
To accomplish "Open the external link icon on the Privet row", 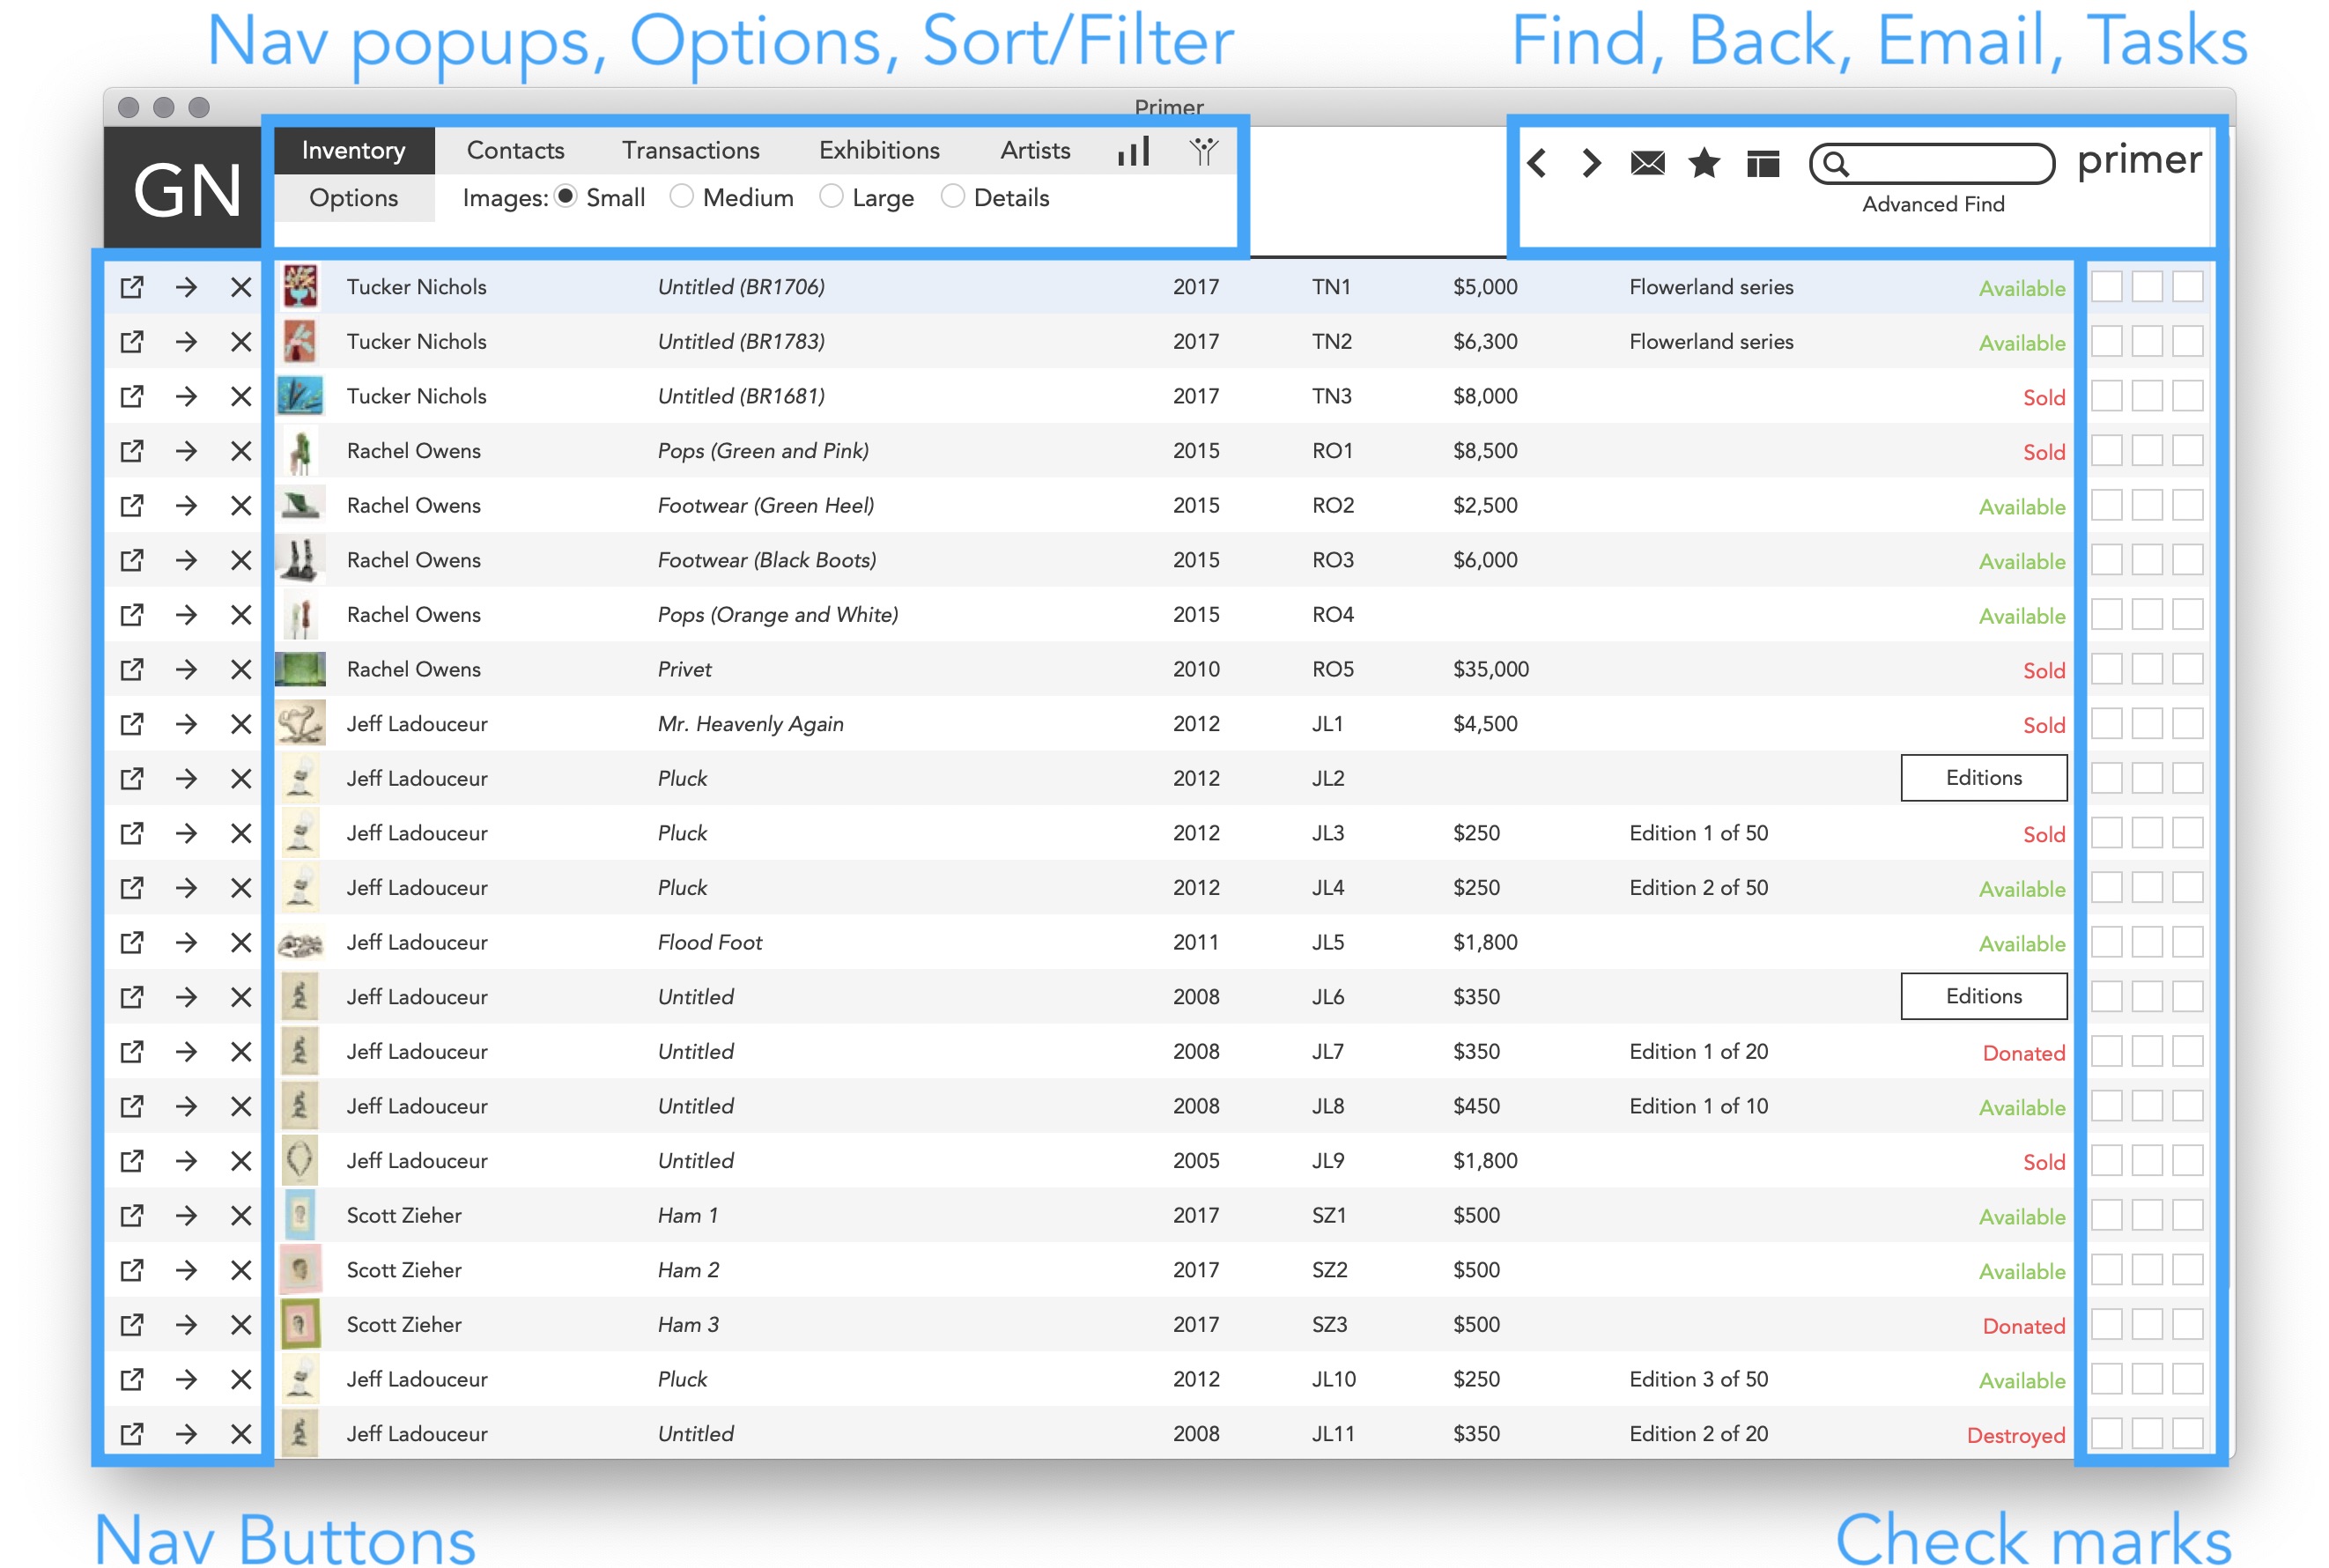I will pyautogui.click(x=131, y=669).
